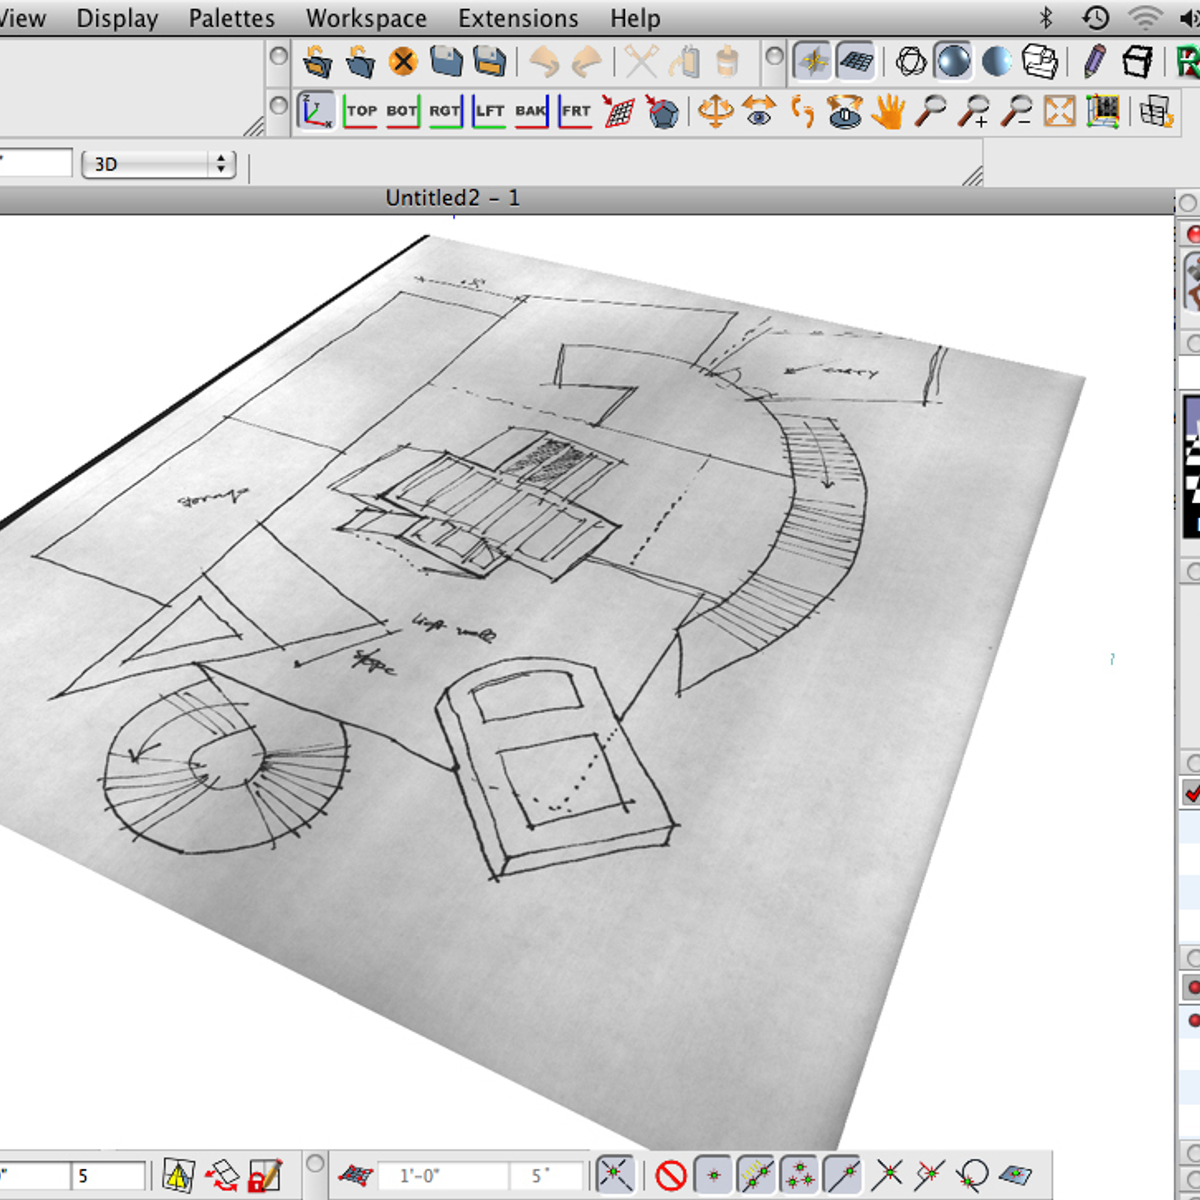Open the Workspace menu
The width and height of the screenshot is (1200, 1200).
pyautogui.click(x=367, y=18)
